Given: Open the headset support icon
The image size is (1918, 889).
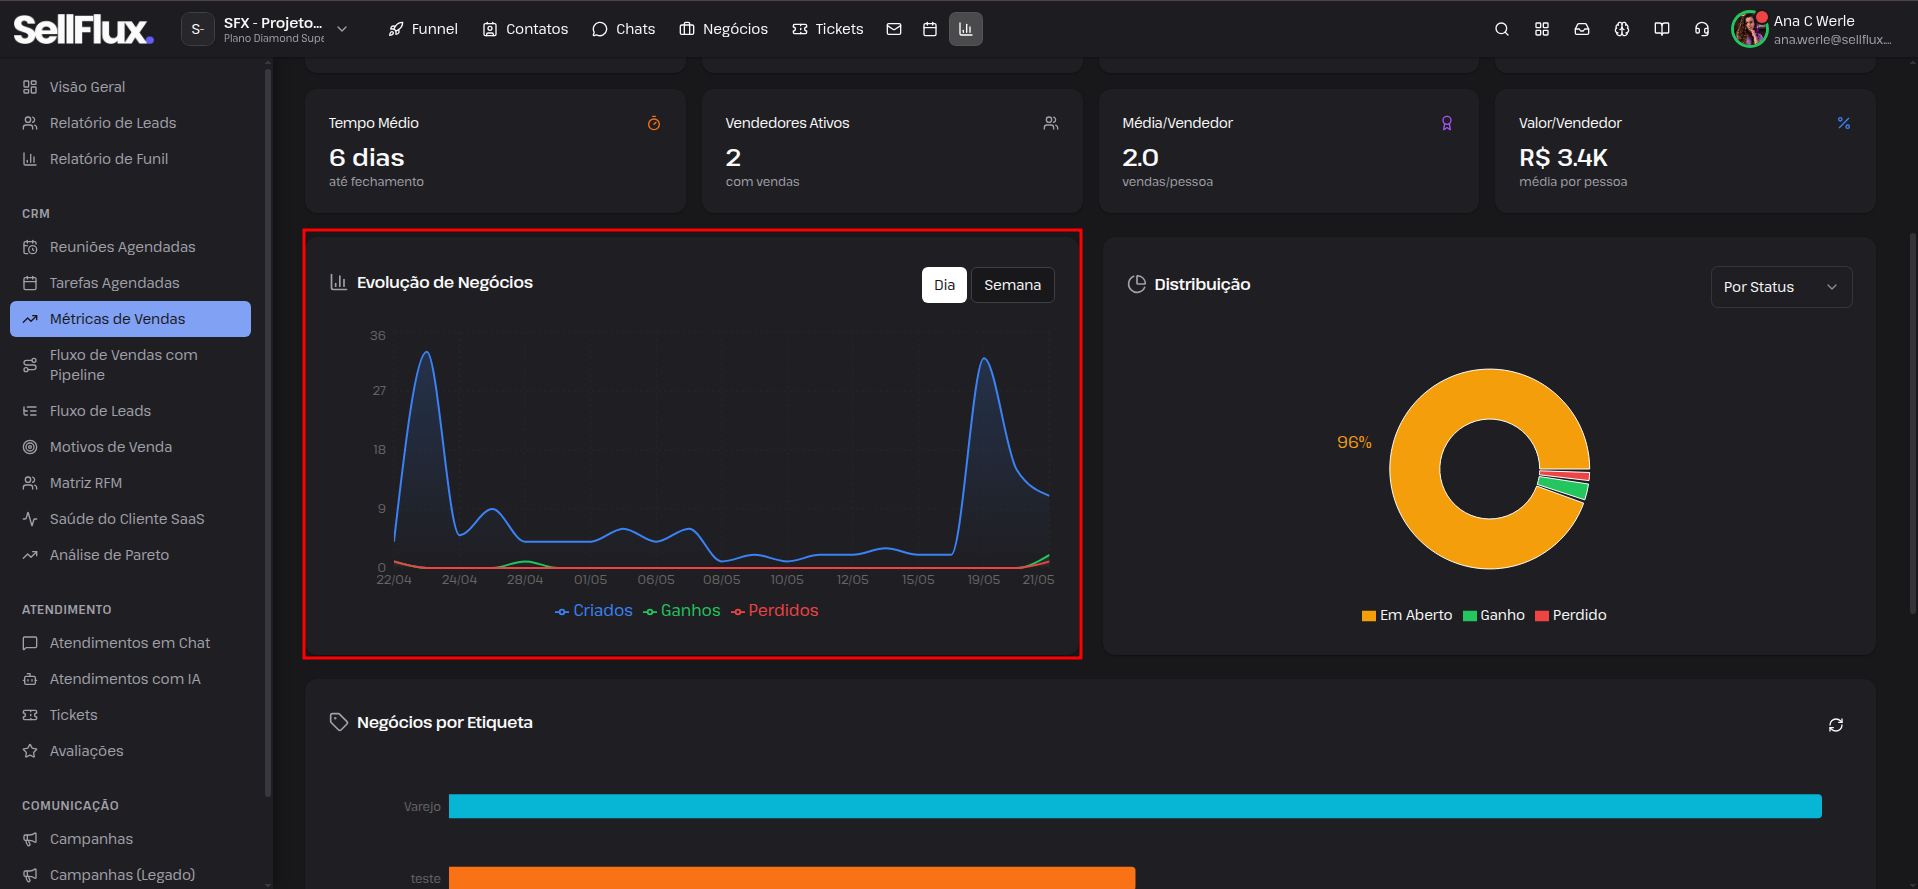Looking at the screenshot, I should [x=1701, y=29].
